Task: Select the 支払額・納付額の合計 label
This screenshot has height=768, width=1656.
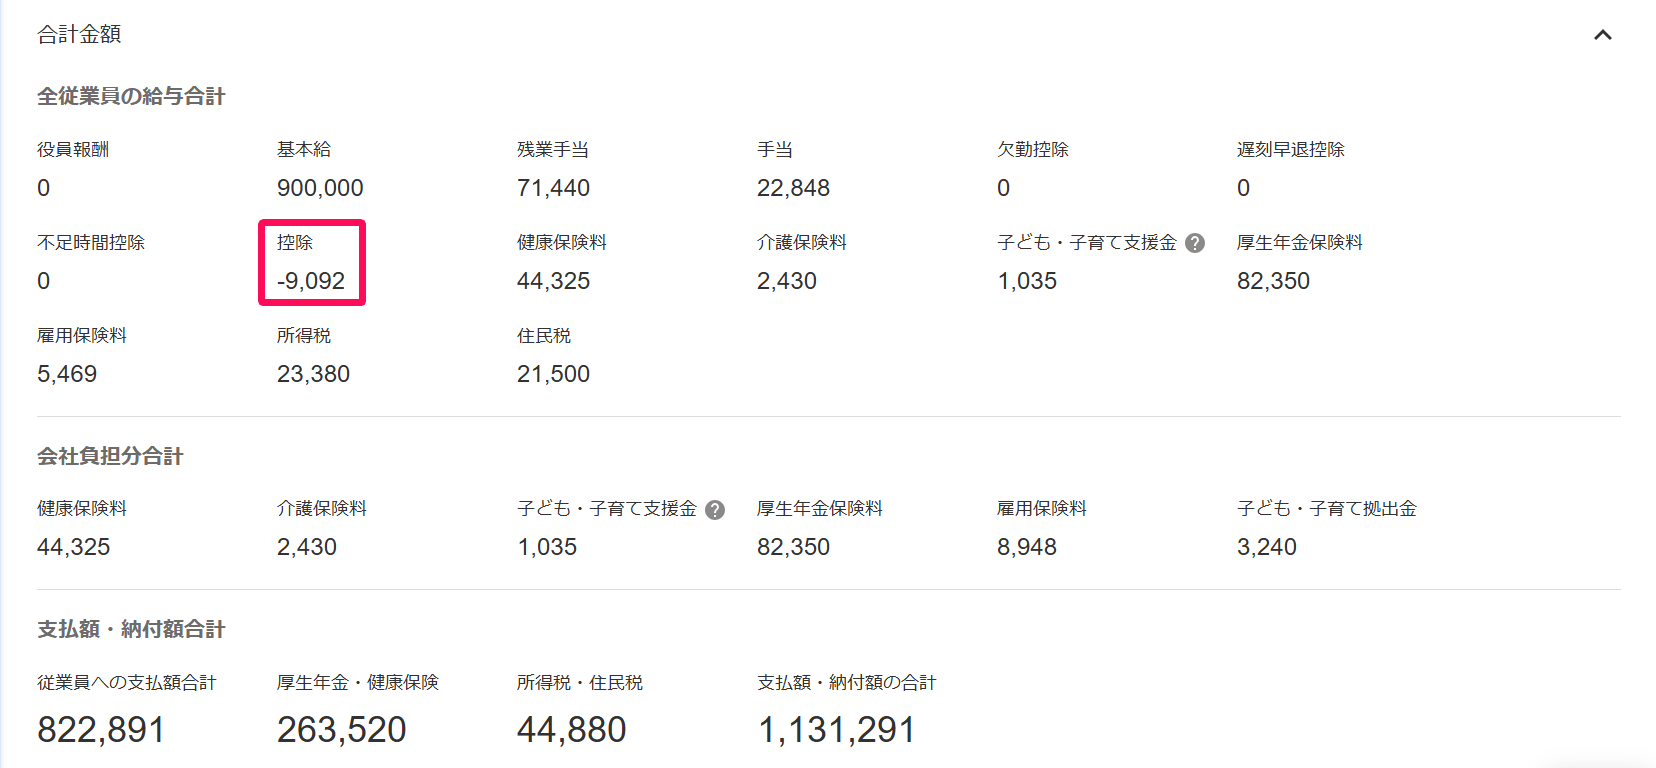Action: [x=847, y=682]
